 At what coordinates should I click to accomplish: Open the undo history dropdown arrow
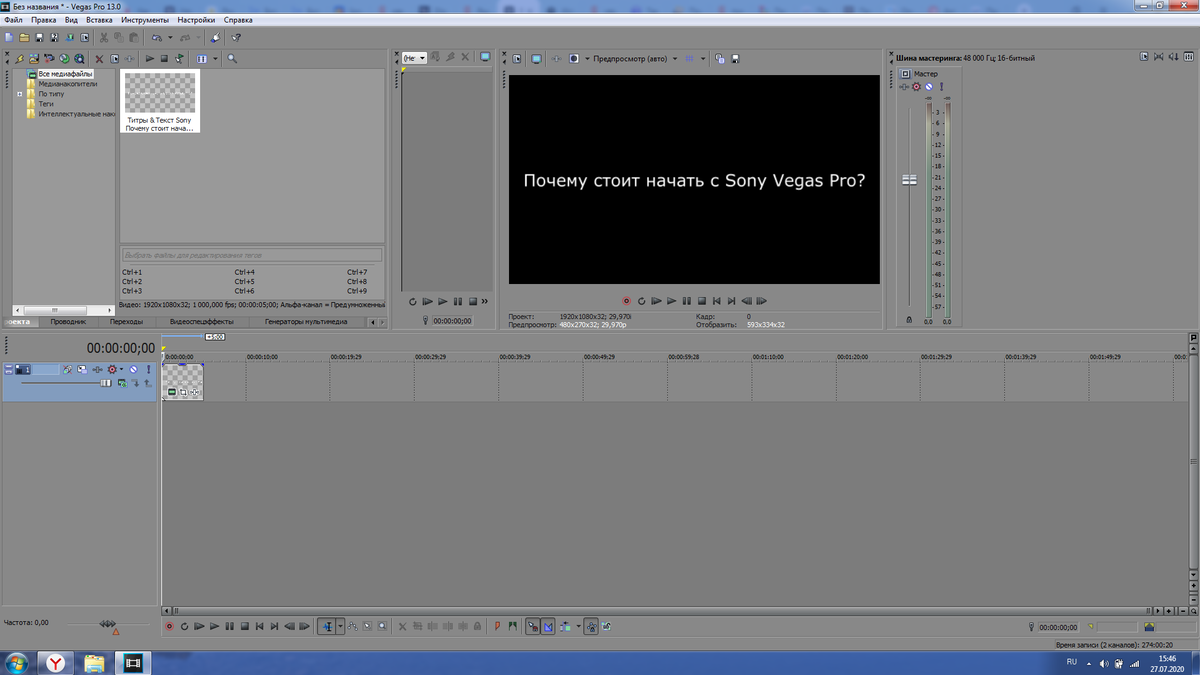pyautogui.click(x=170, y=38)
